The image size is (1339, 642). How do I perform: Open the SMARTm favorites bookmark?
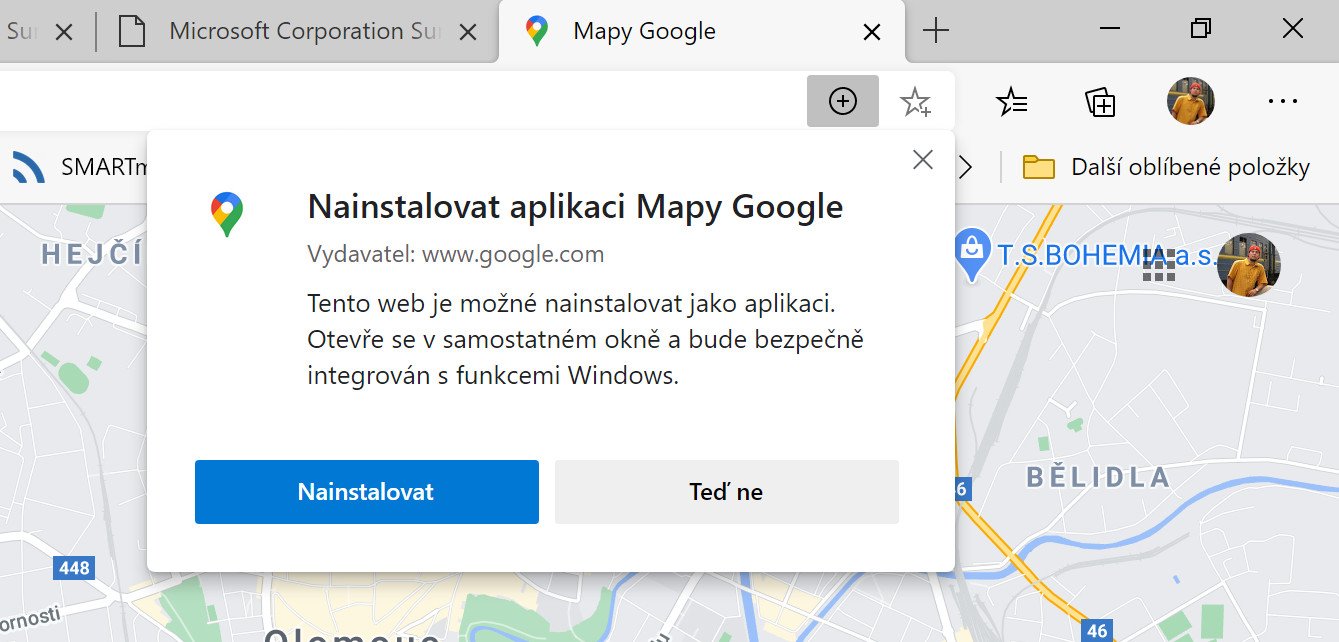pyautogui.click(x=81, y=167)
